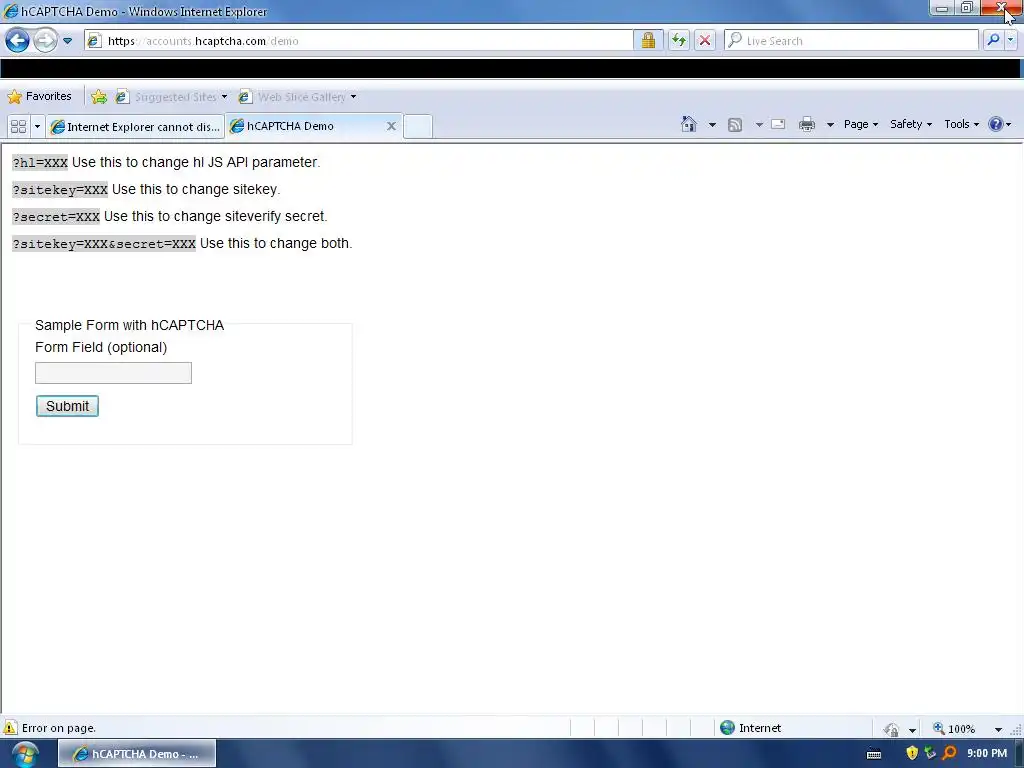The image size is (1024, 768).
Task: Open the status bar privacy dropdown arrow
Action: [x=912, y=730]
